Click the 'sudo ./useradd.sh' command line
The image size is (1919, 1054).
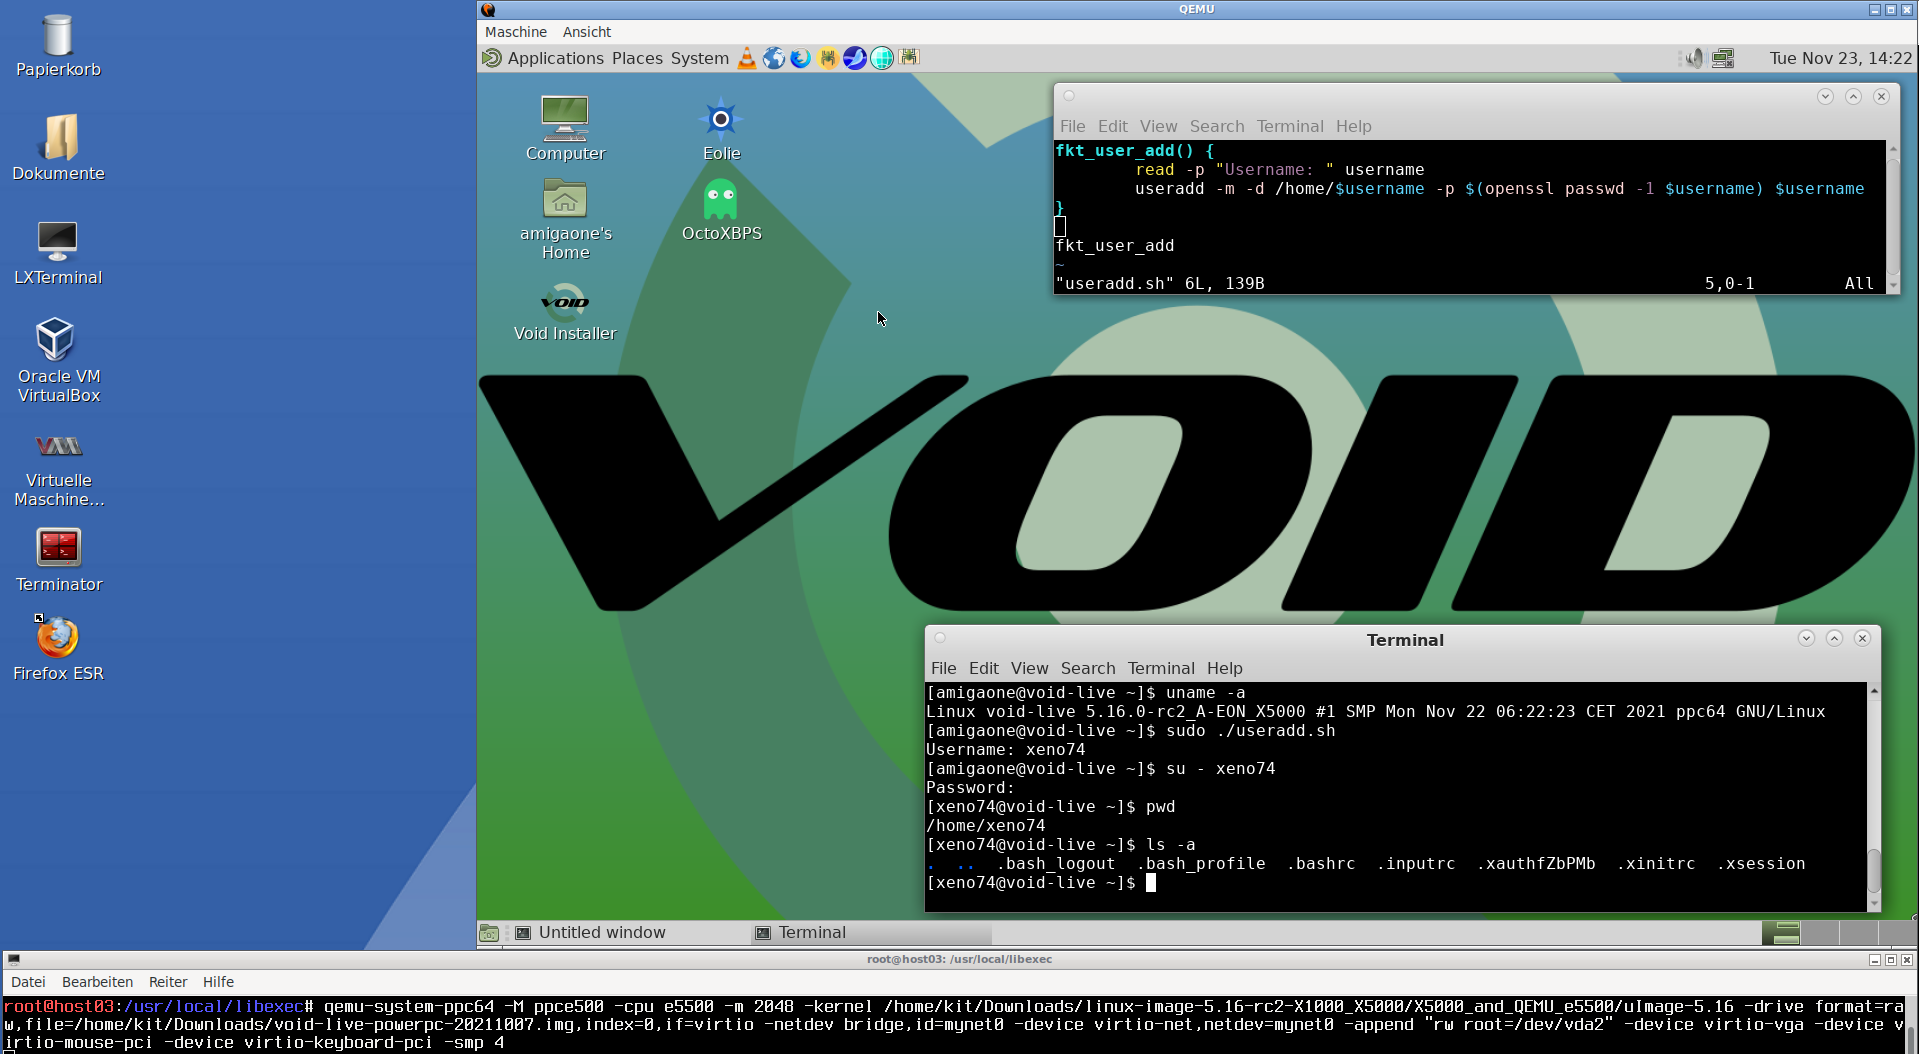(1131, 731)
